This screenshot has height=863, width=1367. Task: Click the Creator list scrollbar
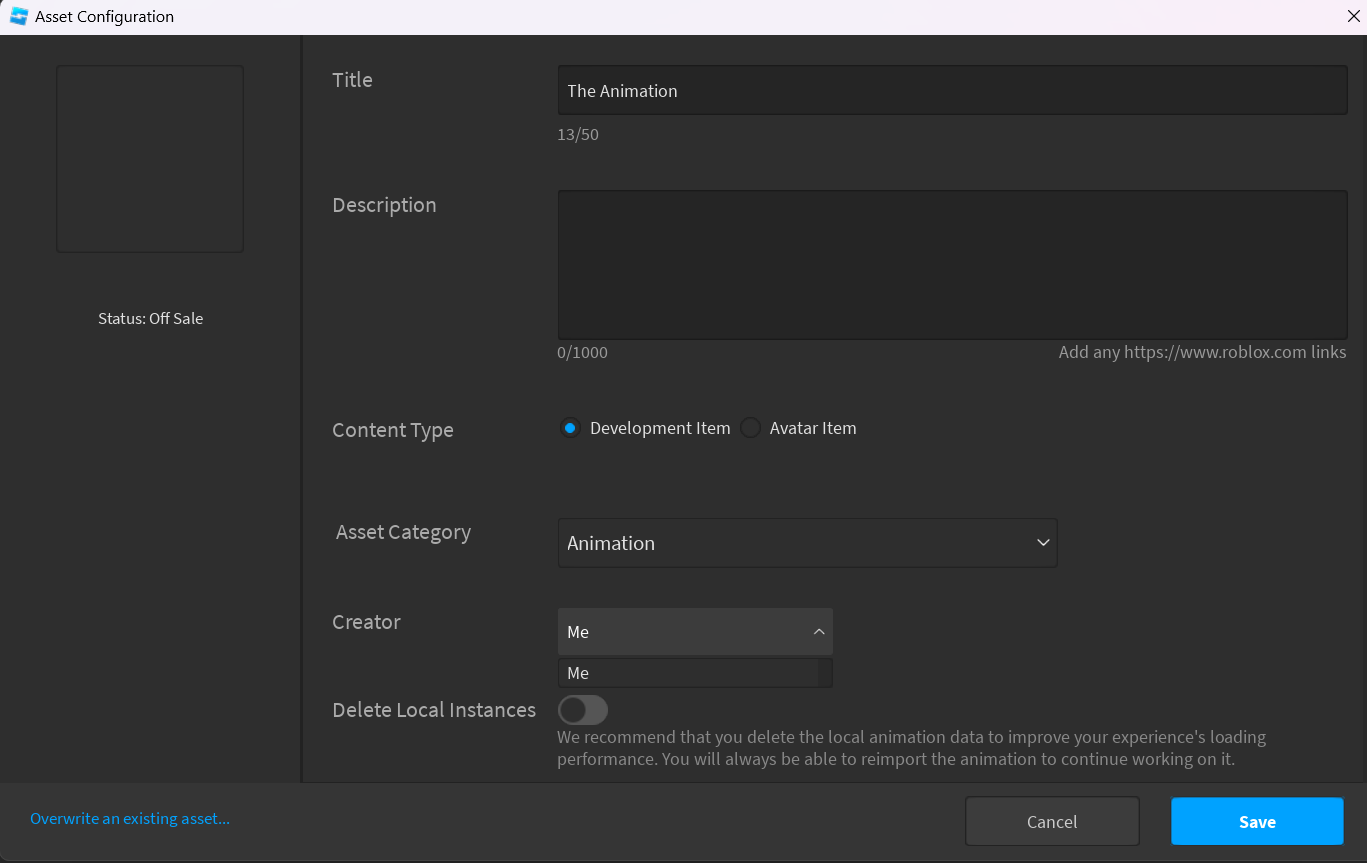pos(825,673)
